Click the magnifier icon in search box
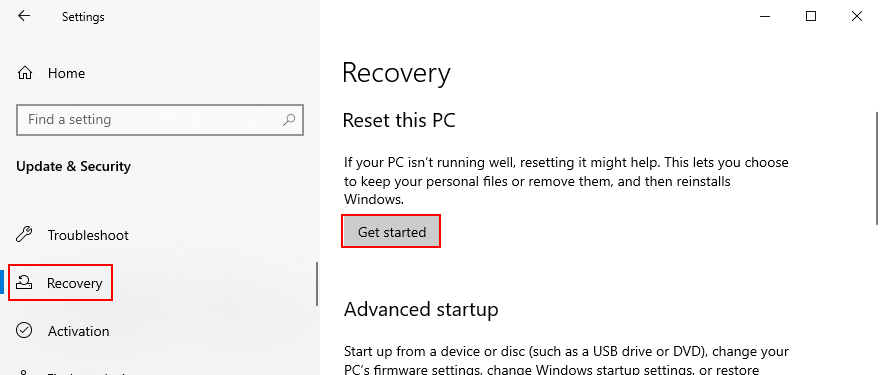The width and height of the screenshot is (880, 375). coord(289,119)
